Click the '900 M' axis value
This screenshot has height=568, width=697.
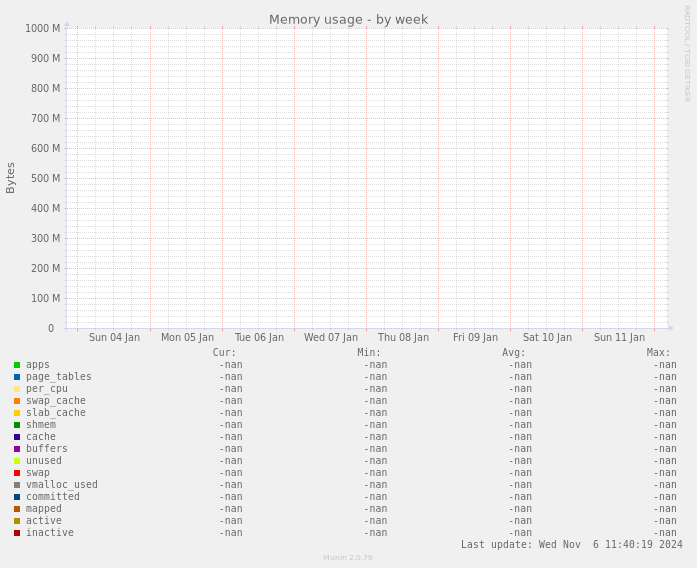coord(45,58)
